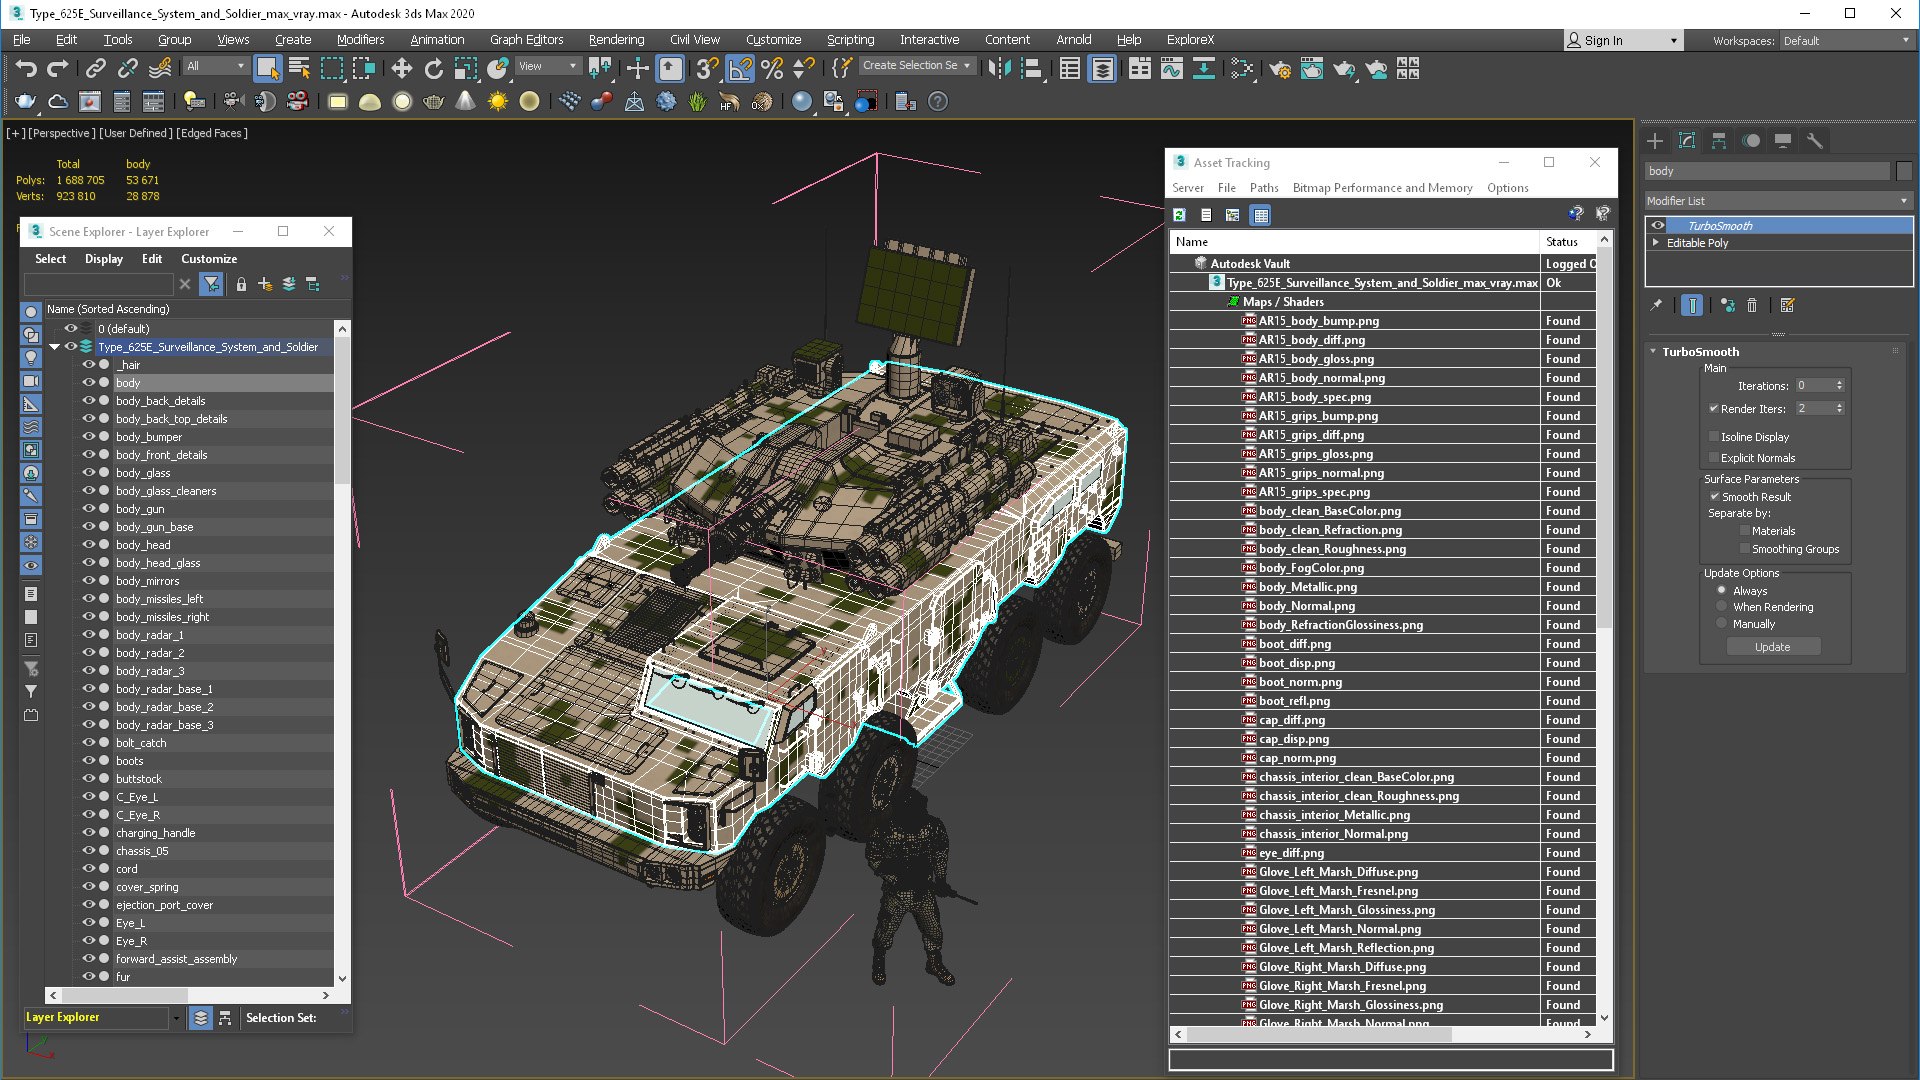Enable Explicit Normals checkbox
This screenshot has height=1080, width=1920.
click(1714, 458)
